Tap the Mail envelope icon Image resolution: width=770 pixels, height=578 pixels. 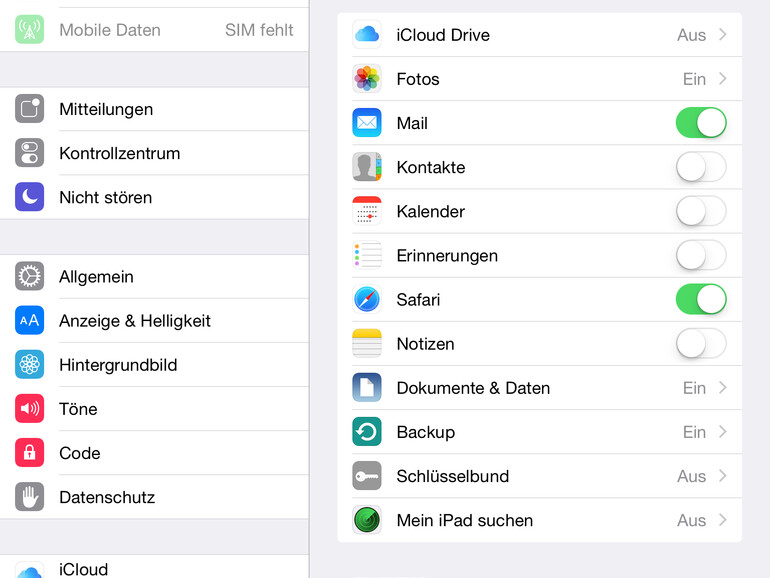(x=367, y=123)
